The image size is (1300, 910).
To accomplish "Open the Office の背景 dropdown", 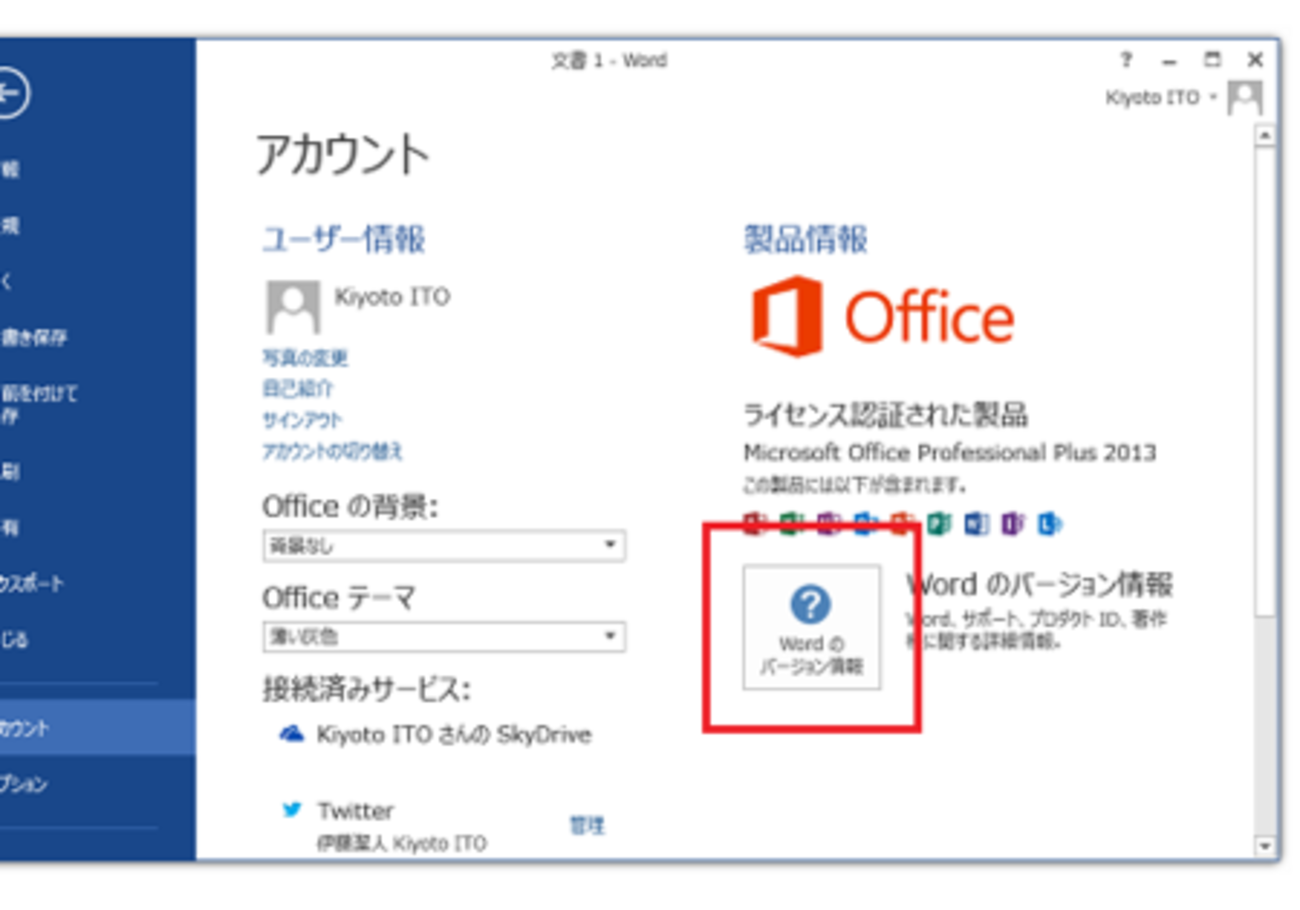I will click(444, 546).
